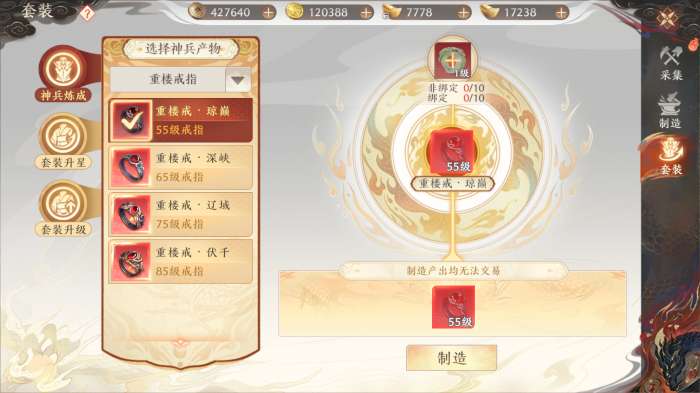Click the central 重楼戒·琼巅 ring slot
The width and height of the screenshot is (700, 393).
click(x=453, y=151)
